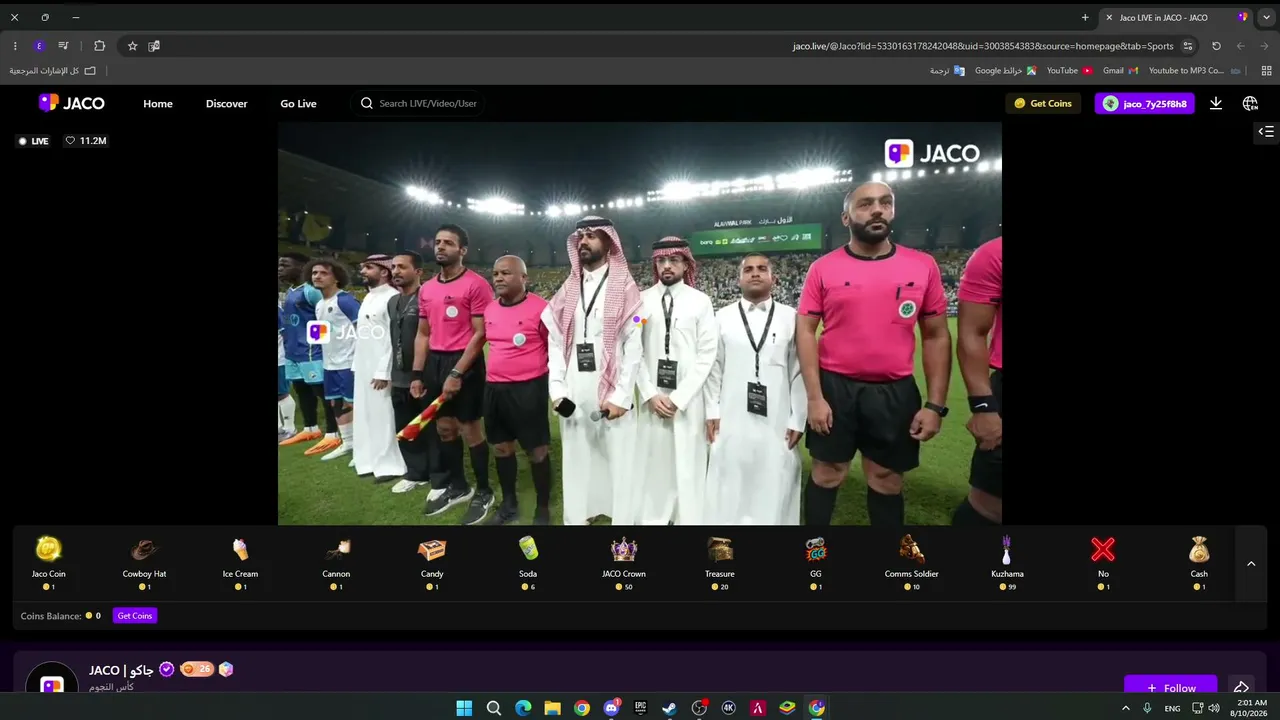Send the JACO Crown gift
The image size is (1280, 720).
click(624, 563)
